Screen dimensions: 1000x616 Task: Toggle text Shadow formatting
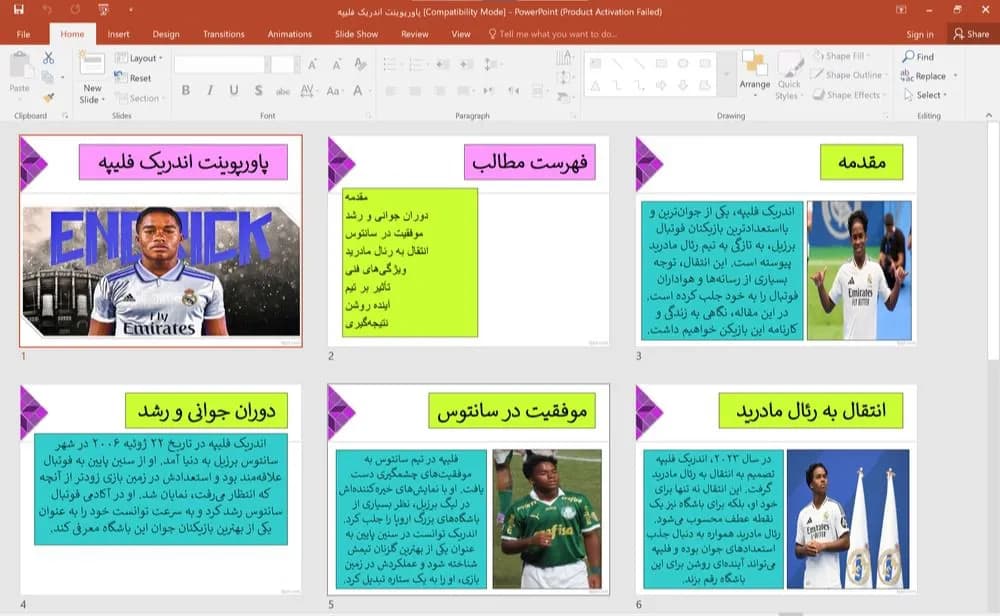258,91
